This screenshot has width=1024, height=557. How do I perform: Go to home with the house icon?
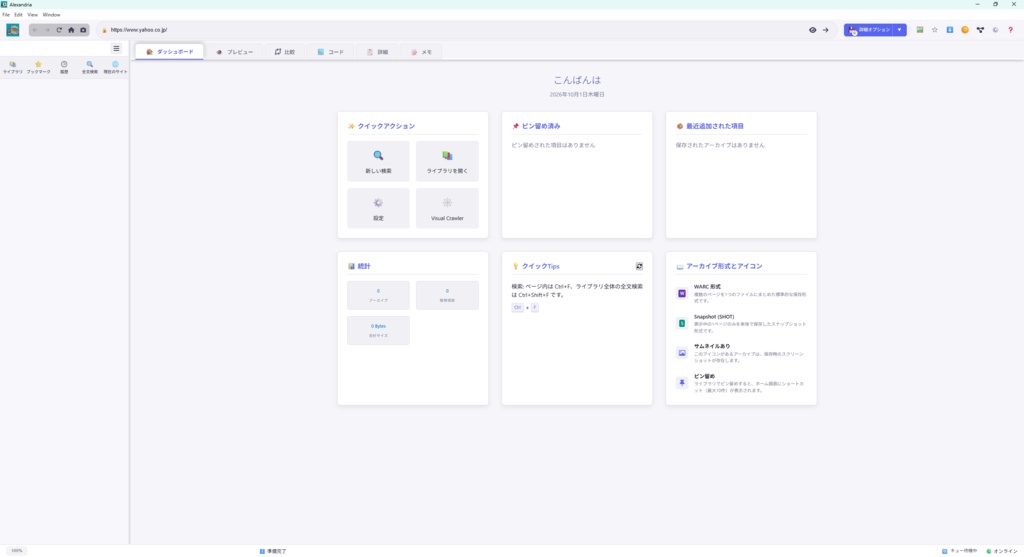pyautogui.click(x=71, y=30)
